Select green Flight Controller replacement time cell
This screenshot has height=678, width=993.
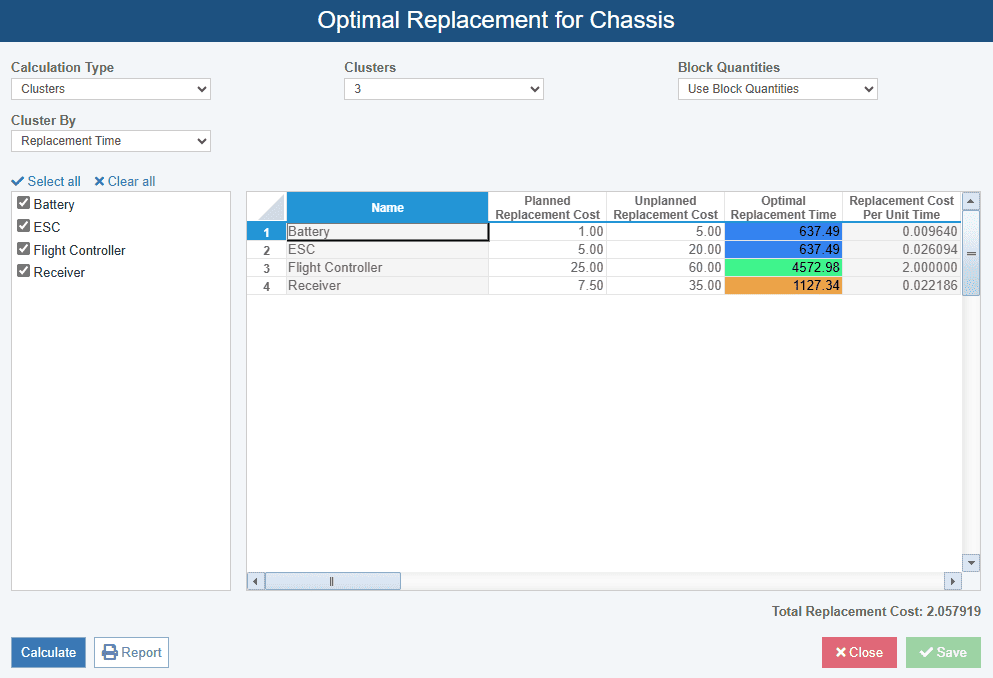pyautogui.click(x=783, y=268)
